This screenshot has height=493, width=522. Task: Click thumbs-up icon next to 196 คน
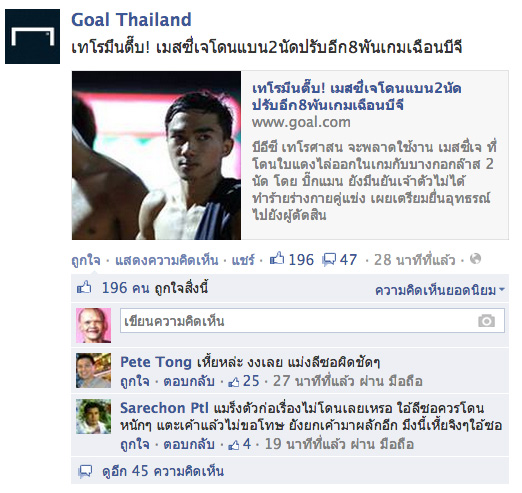84,287
